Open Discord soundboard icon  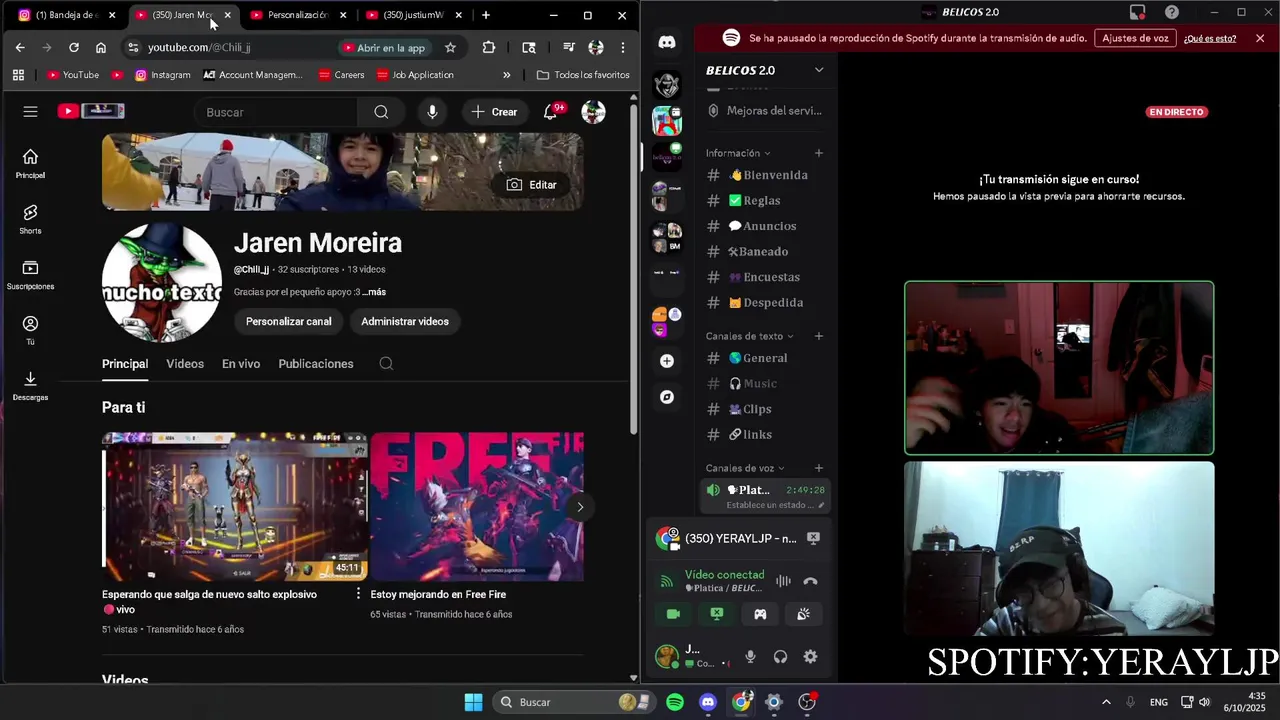click(803, 614)
